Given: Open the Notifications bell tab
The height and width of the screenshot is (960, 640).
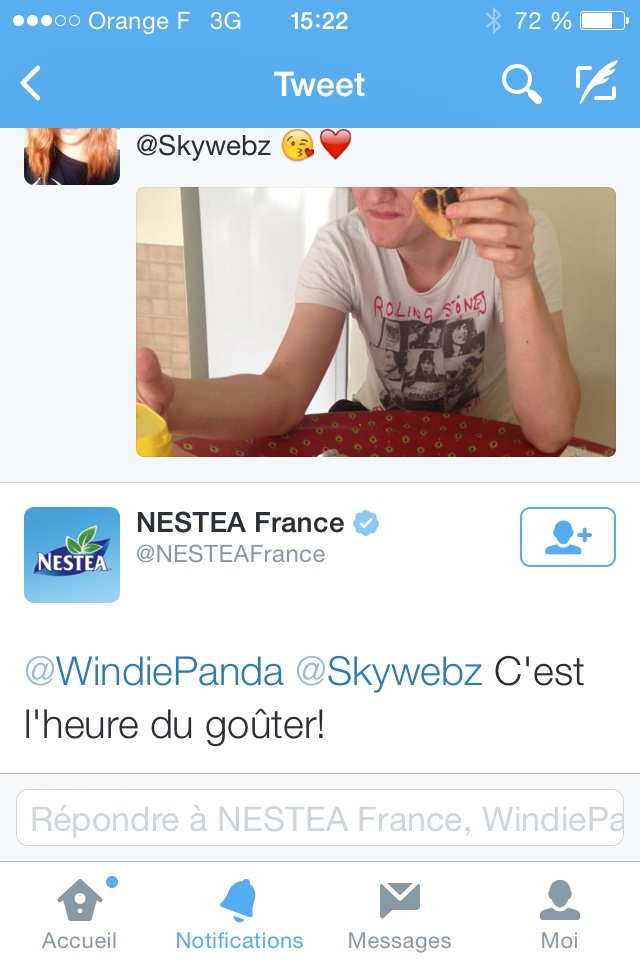Looking at the screenshot, I should 239,913.
